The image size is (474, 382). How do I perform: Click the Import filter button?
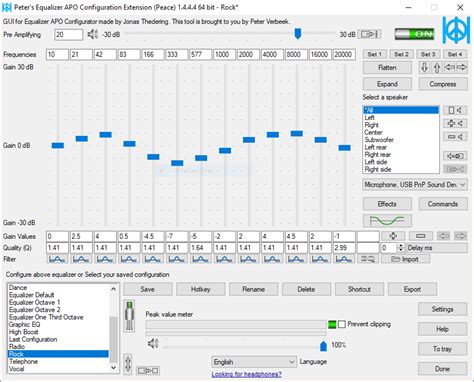click(x=405, y=259)
